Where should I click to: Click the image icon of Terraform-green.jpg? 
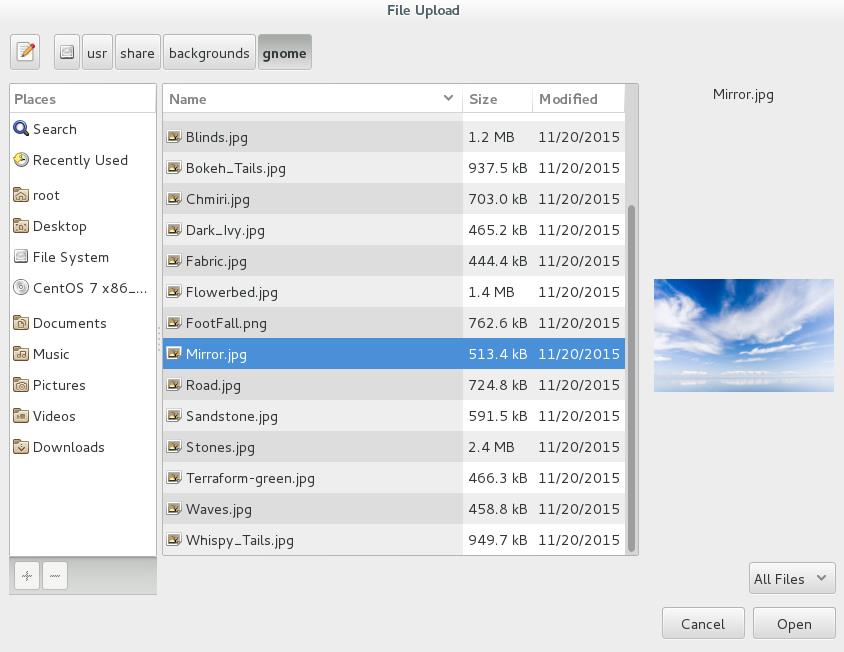[x=173, y=477]
